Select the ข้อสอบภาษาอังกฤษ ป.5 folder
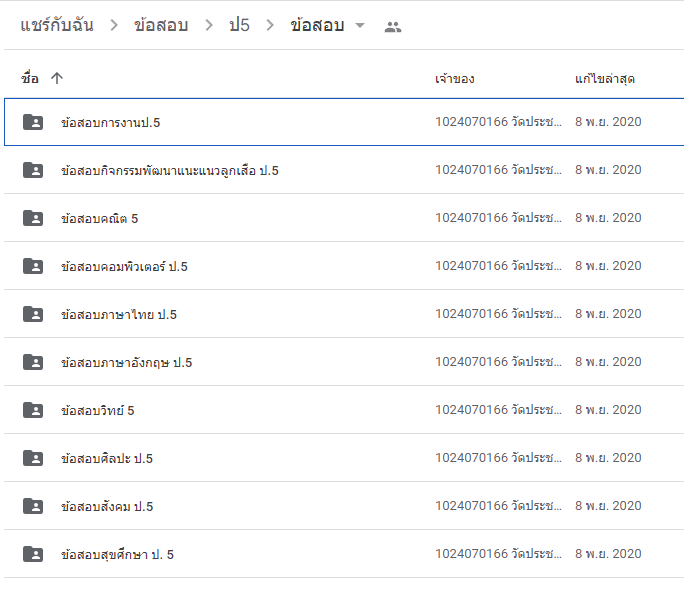 tap(126, 362)
